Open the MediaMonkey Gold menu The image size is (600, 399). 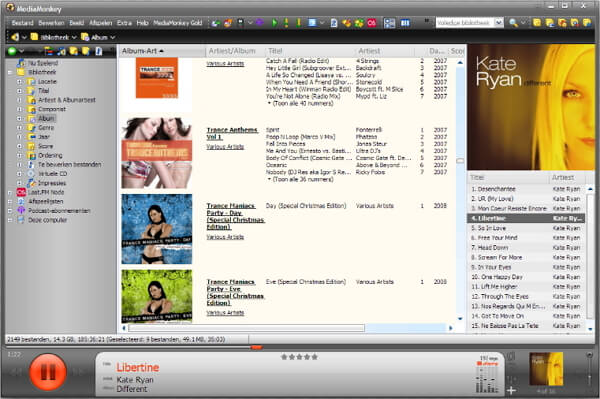point(178,23)
